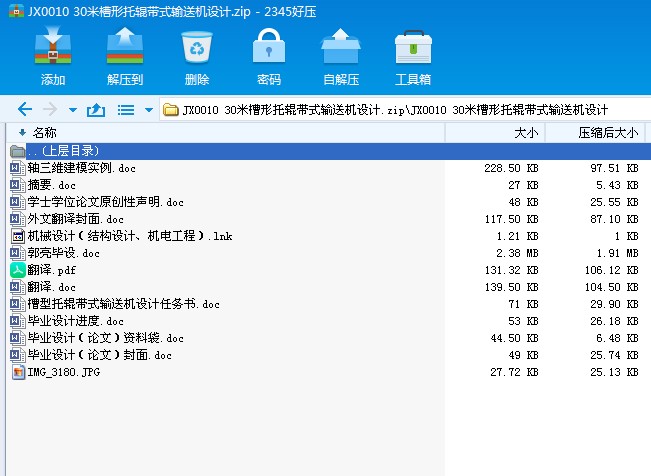The width and height of the screenshot is (651, 476).
Task: Sort files by 大小 column header
Action: click(526, 132)
